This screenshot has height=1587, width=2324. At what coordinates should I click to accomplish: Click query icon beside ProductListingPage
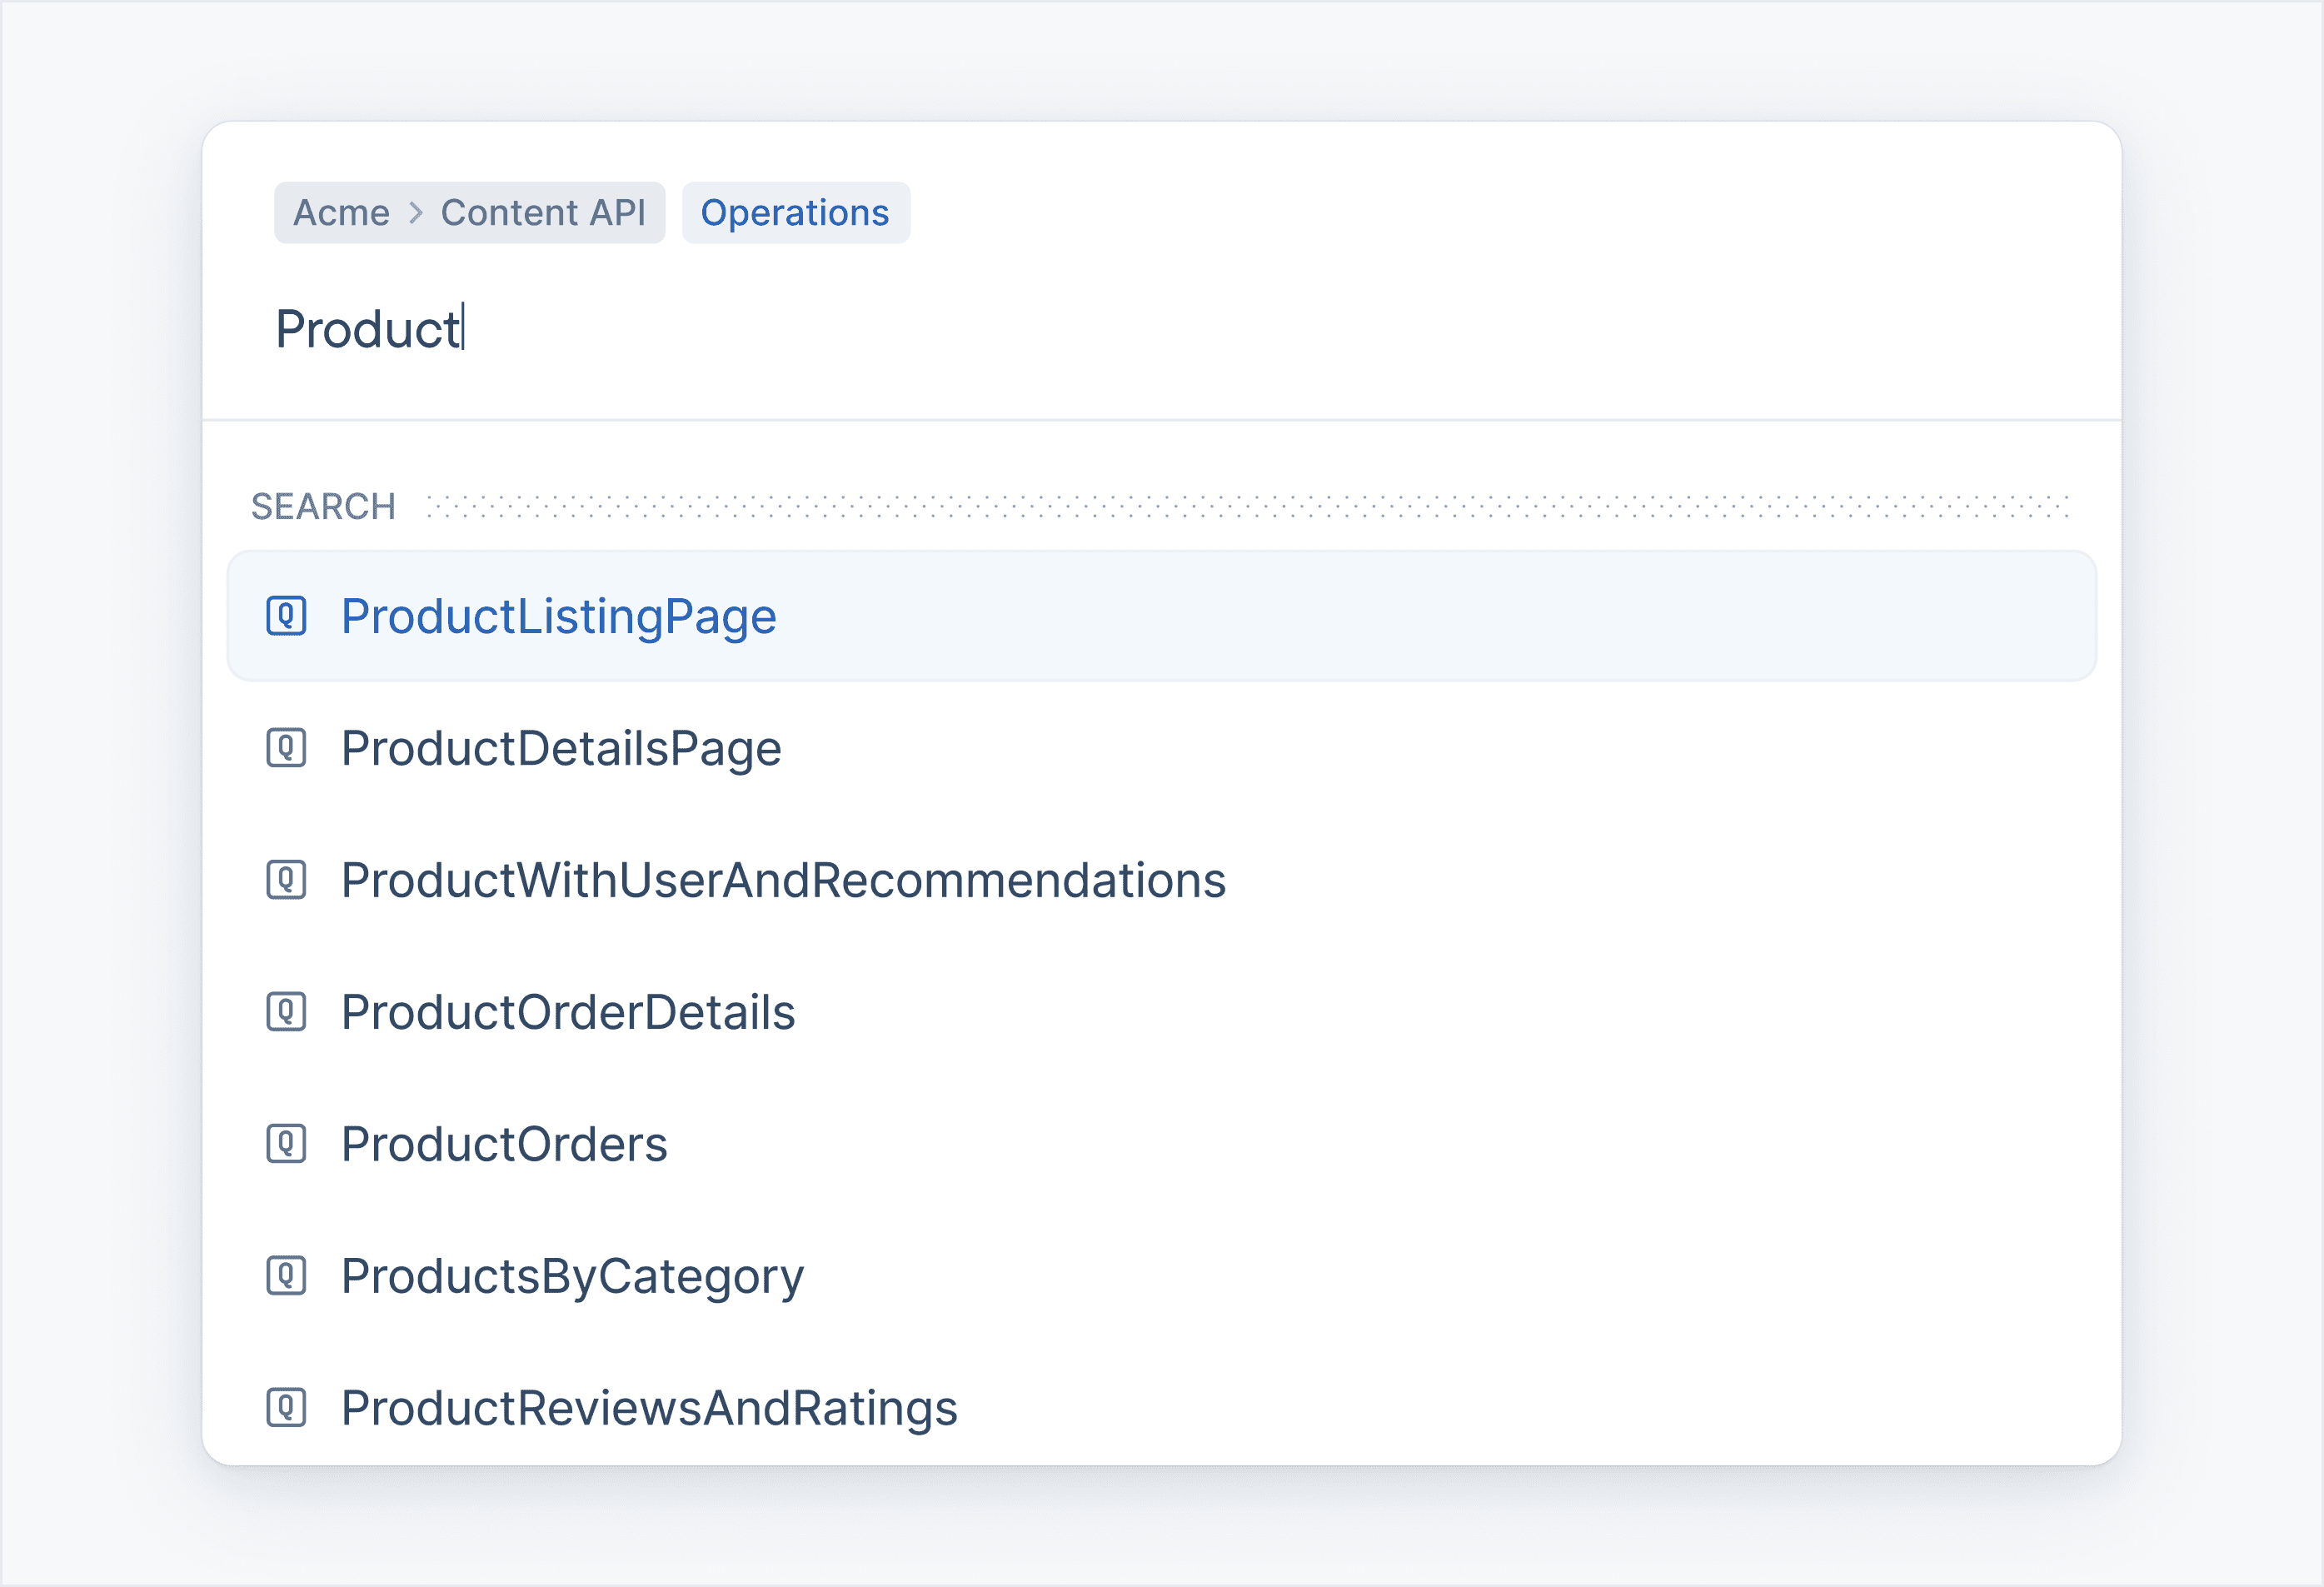(286, 616)
